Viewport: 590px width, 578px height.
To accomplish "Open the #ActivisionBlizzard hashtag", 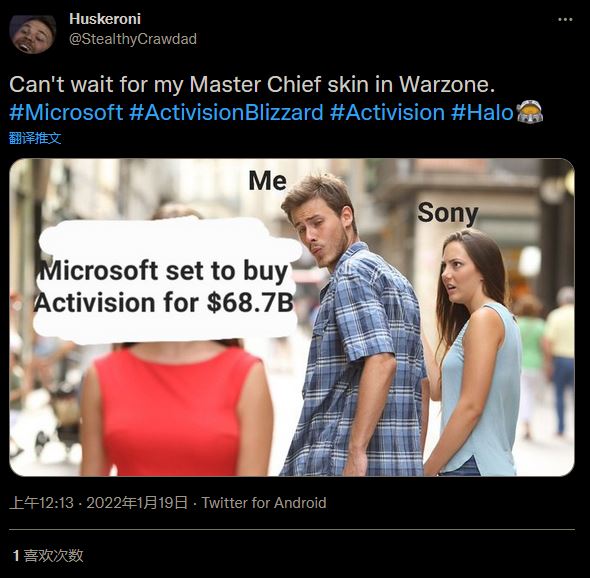I will pyautogui.click(x=226, y=113).
